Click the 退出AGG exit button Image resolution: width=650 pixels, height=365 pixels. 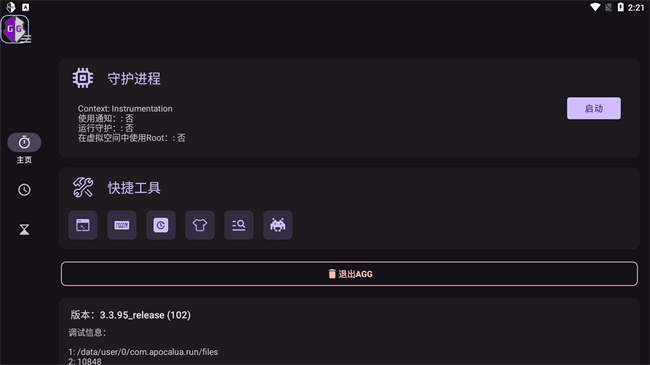(x=349, y=274)
